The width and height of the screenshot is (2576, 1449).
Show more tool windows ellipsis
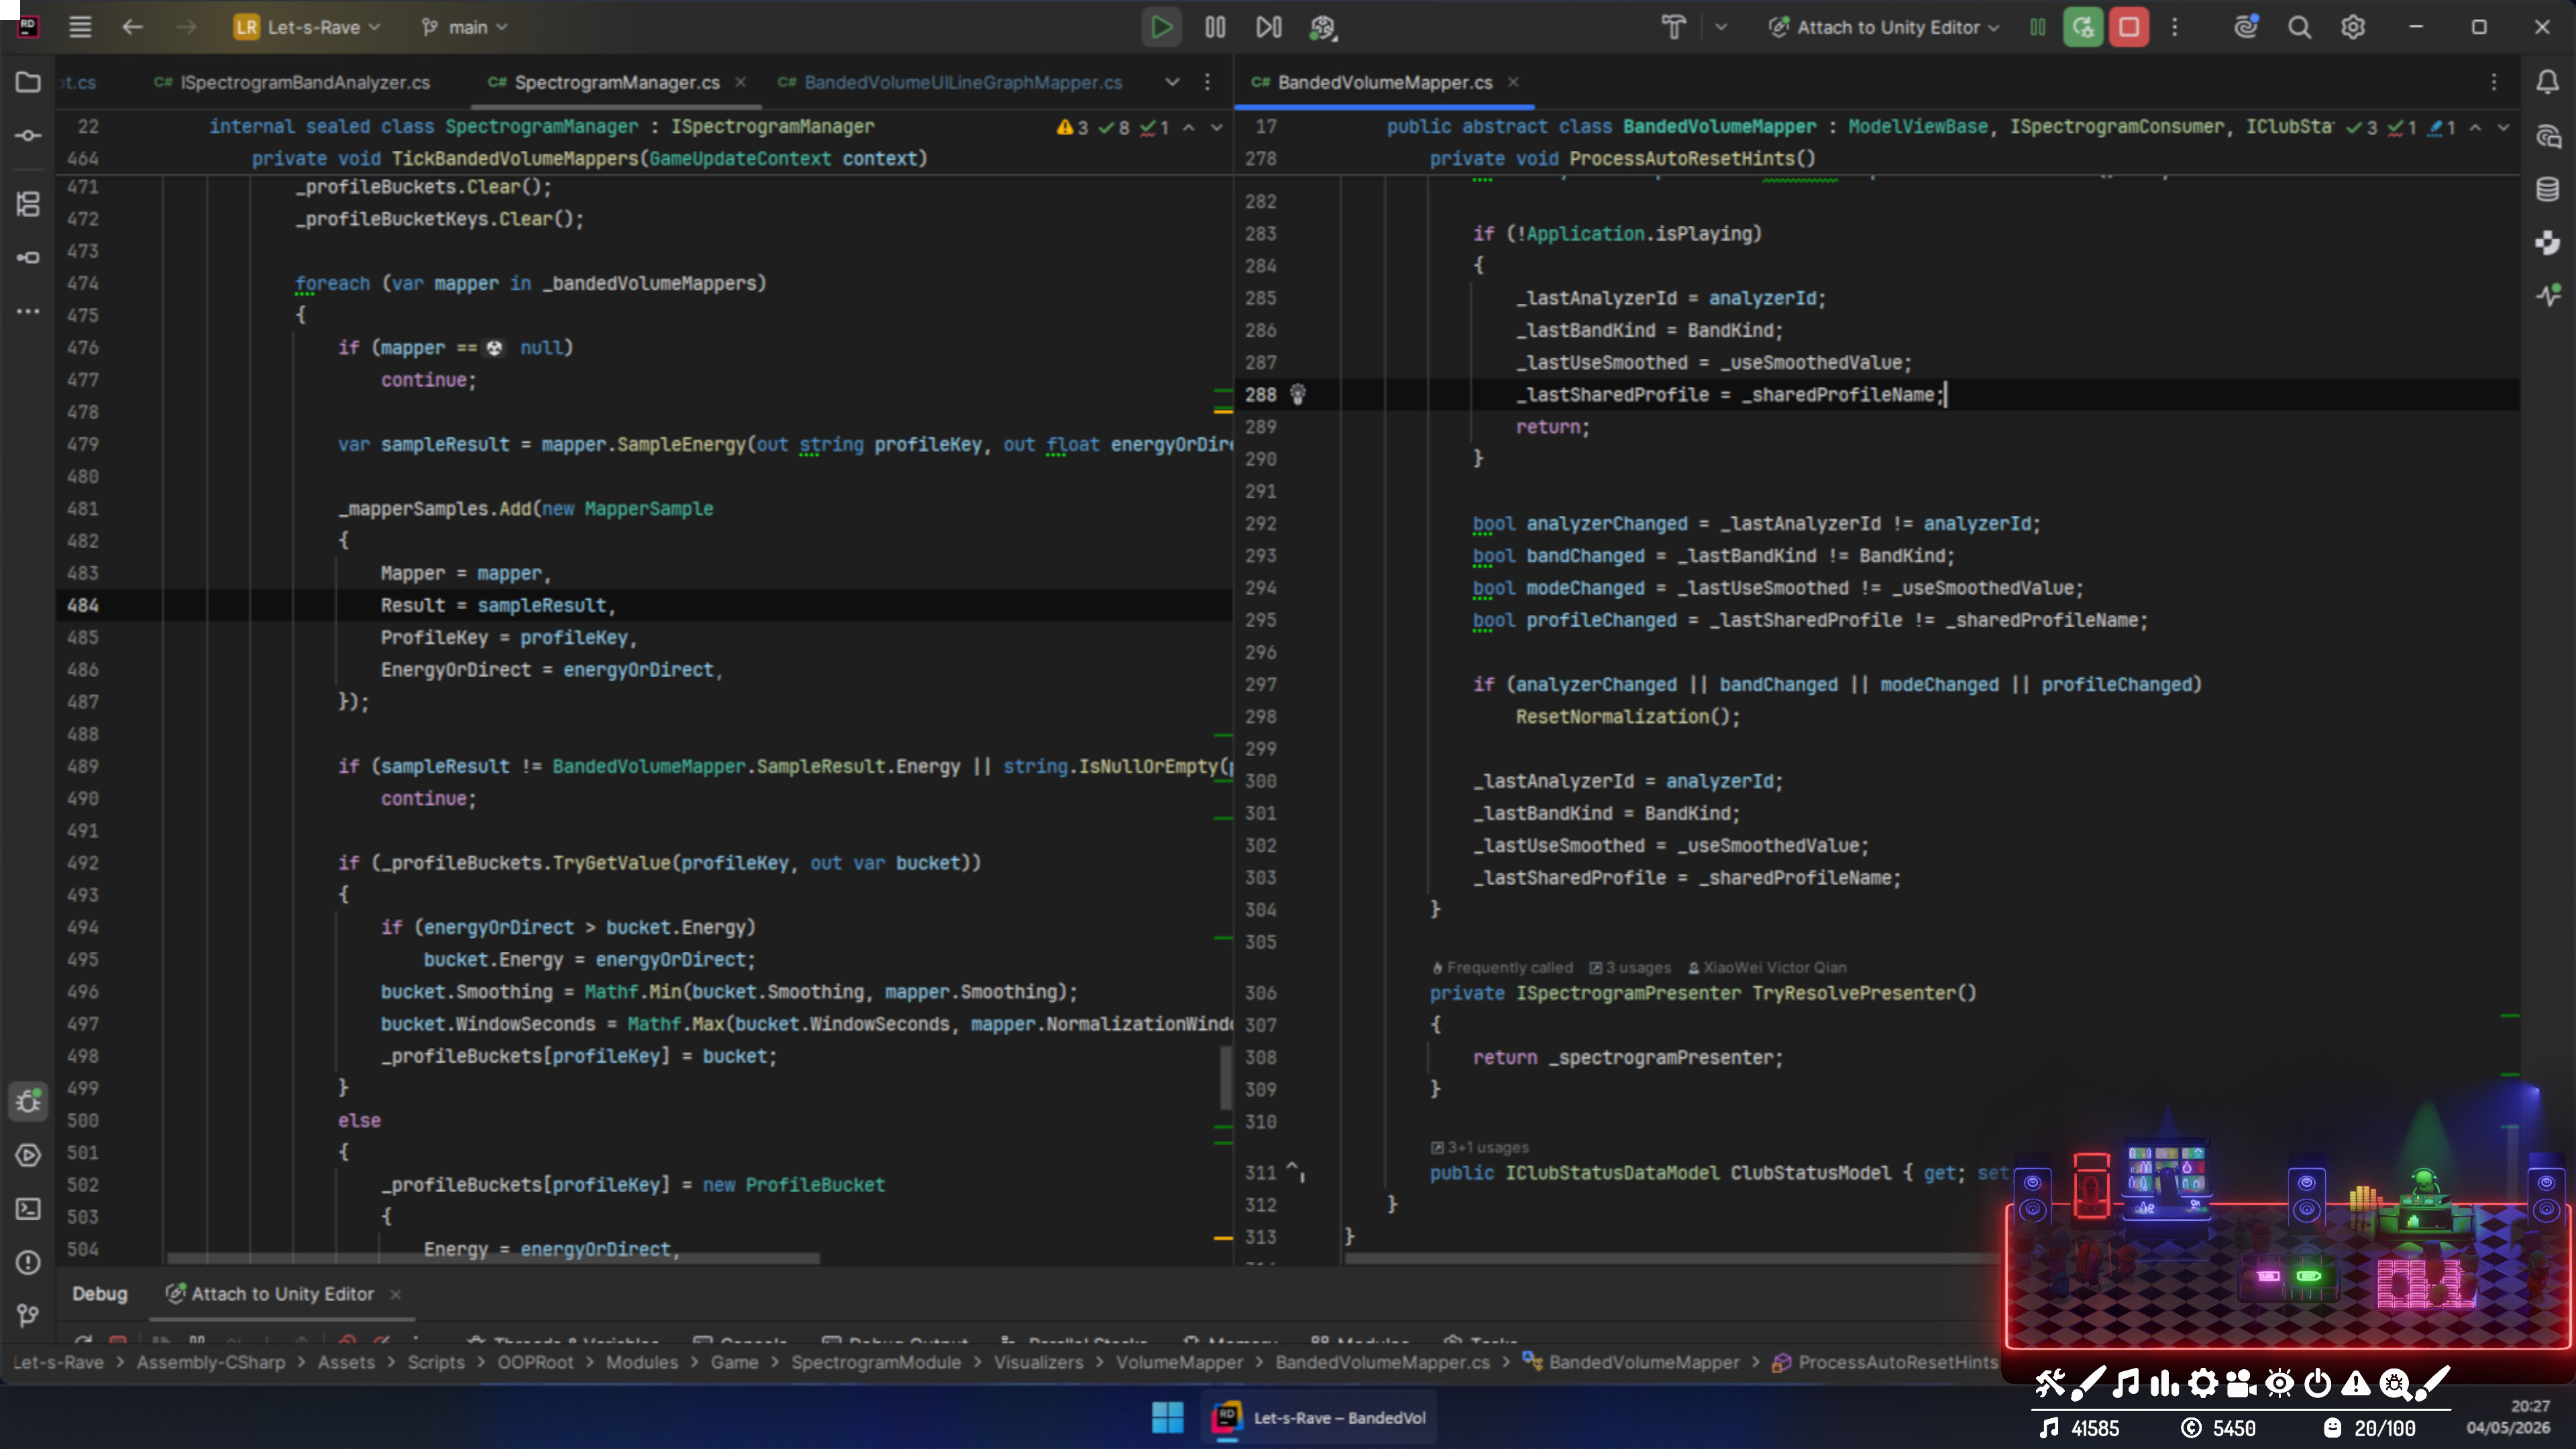28,311
